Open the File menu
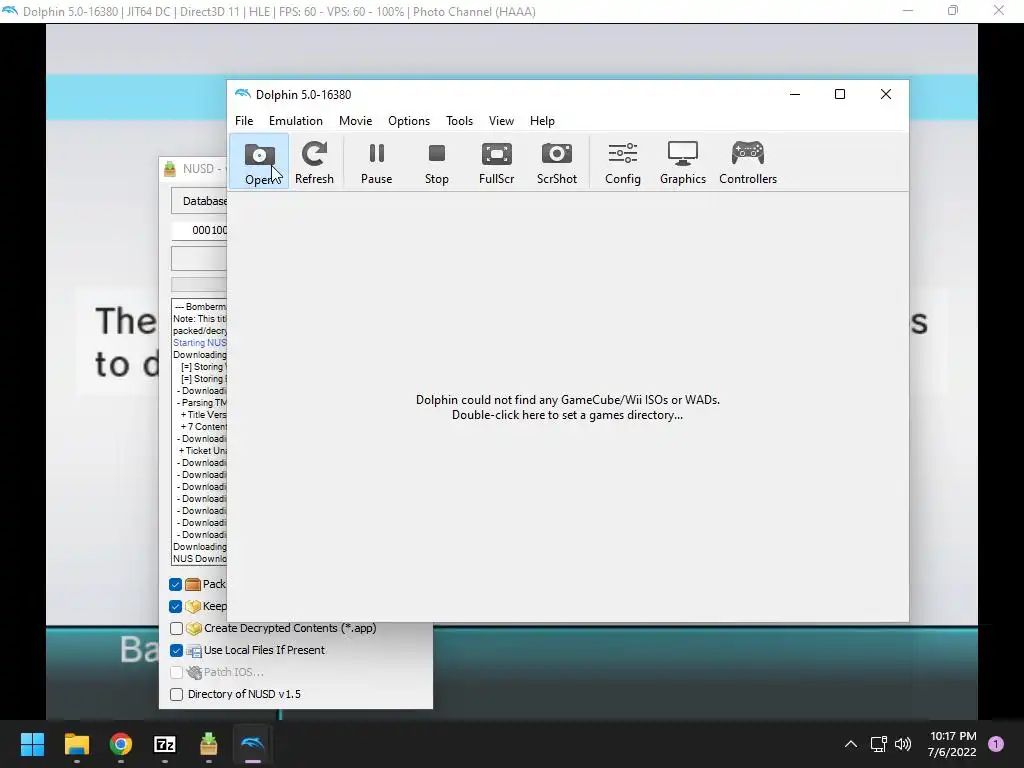 [x=244, y=121]
